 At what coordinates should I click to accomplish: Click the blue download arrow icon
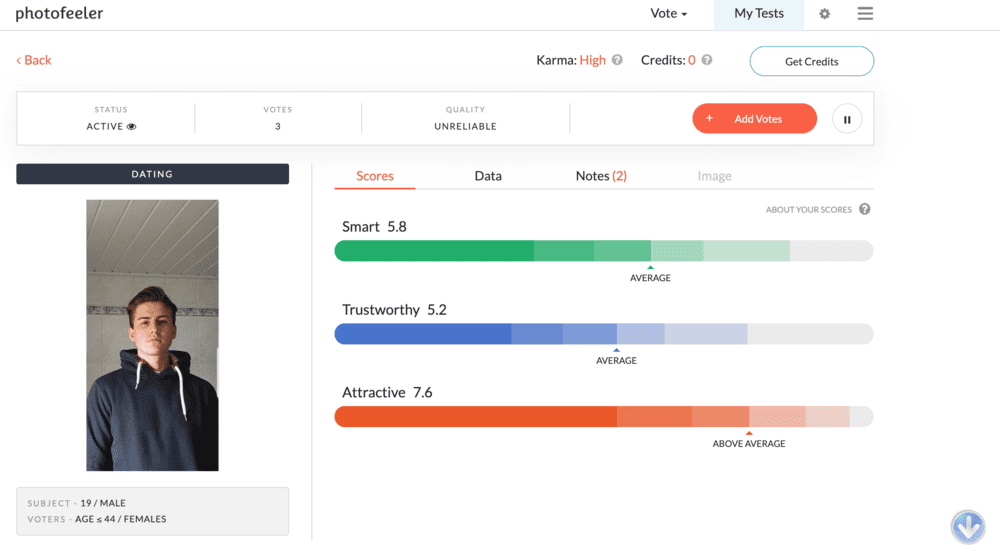click(968, 526)
